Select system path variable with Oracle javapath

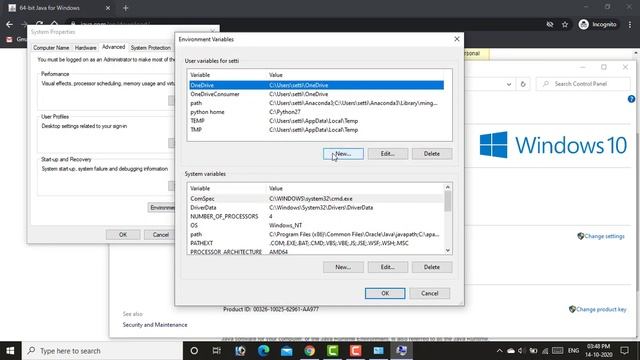(x=316, y=234)
